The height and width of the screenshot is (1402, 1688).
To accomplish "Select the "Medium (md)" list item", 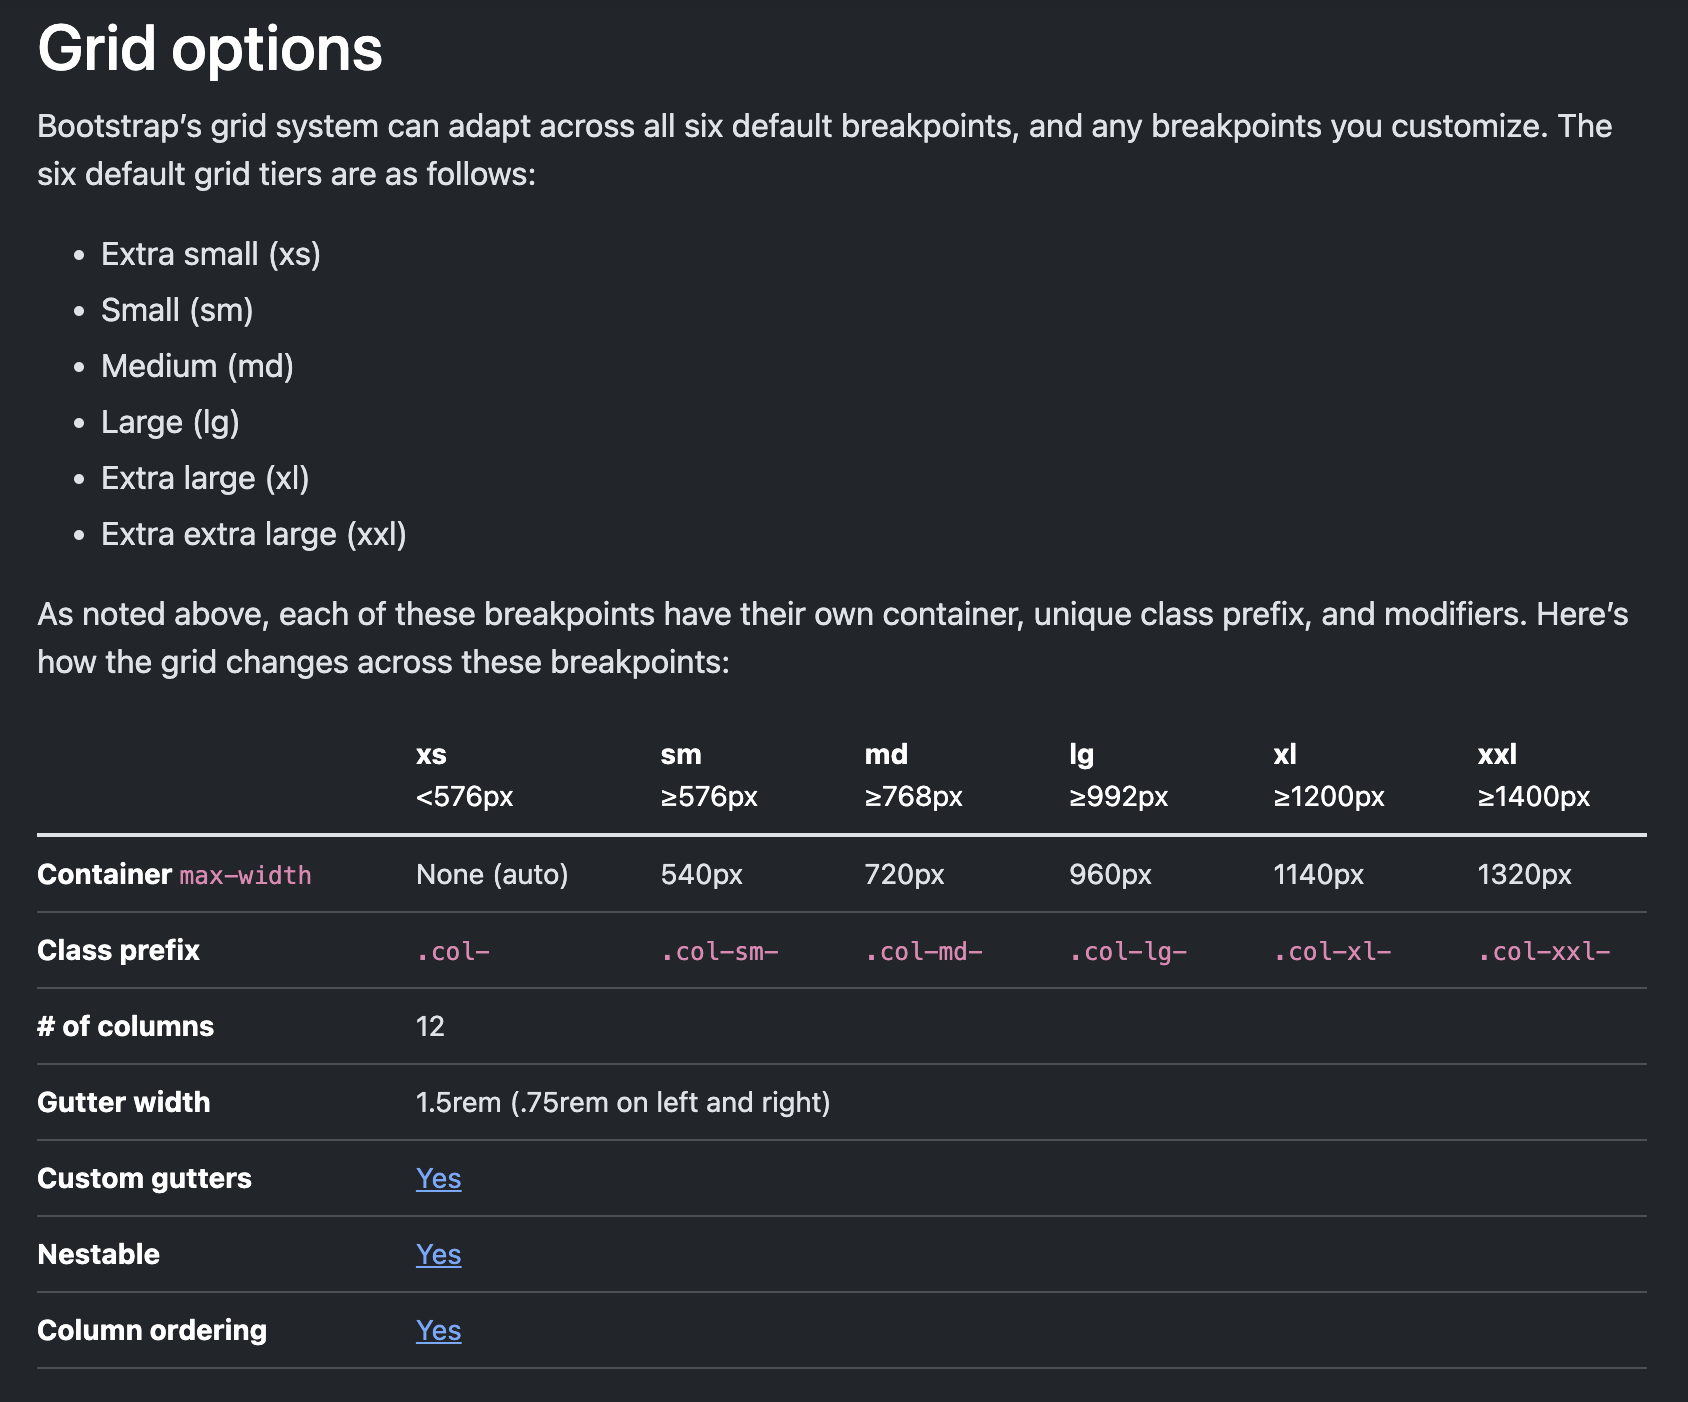I will (197, 366).
